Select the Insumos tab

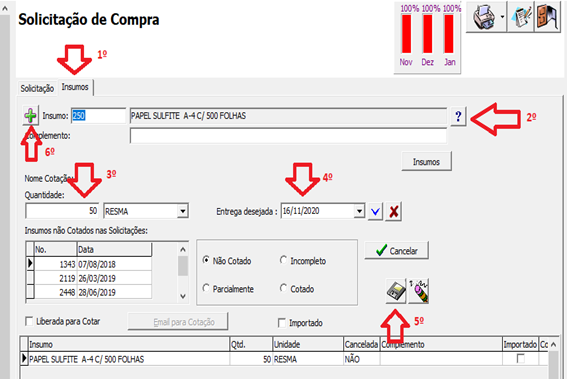pyautogui.click(x=75, y=87)
